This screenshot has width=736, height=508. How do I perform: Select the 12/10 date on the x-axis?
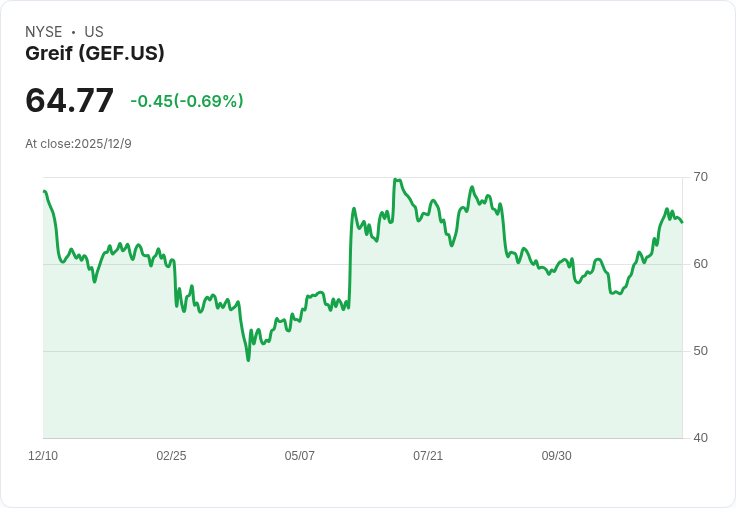43,456
